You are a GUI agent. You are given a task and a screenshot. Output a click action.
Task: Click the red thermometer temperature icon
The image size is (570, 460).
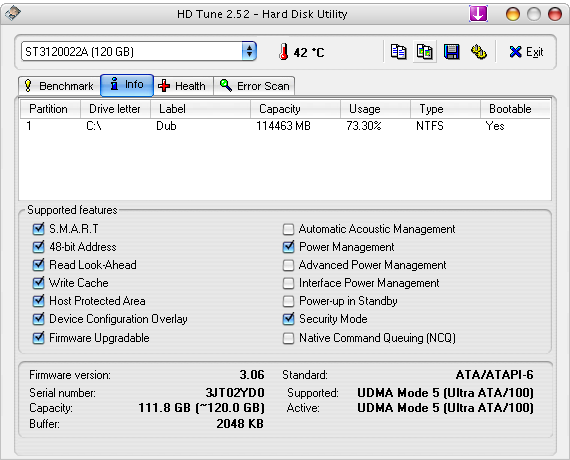tap(284, 52)
